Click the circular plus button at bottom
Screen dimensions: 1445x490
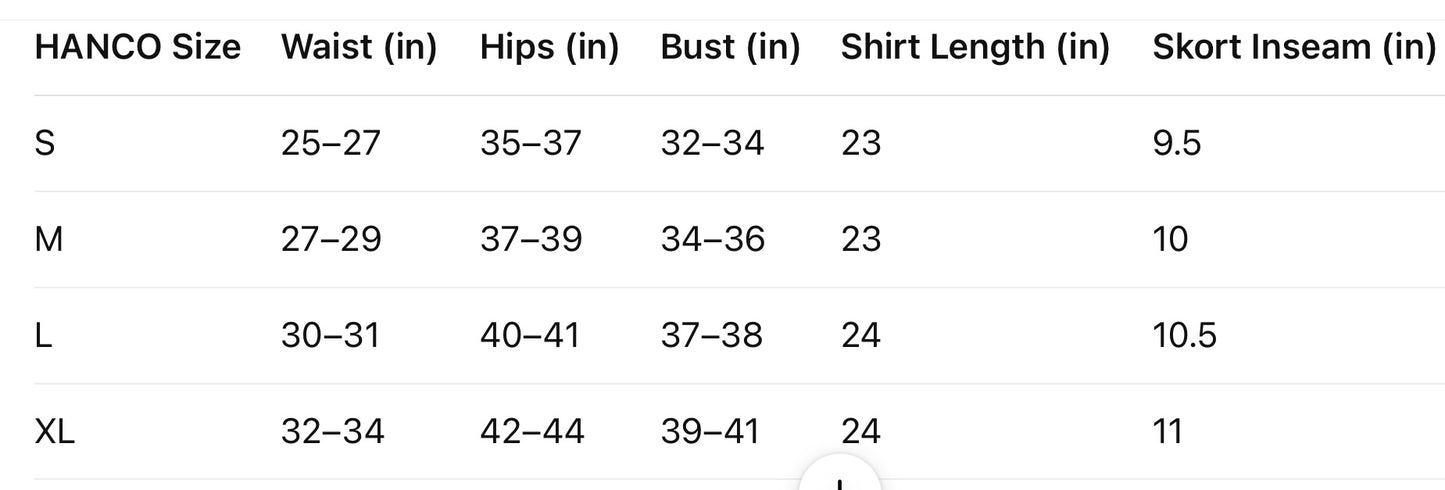[841, 473]
